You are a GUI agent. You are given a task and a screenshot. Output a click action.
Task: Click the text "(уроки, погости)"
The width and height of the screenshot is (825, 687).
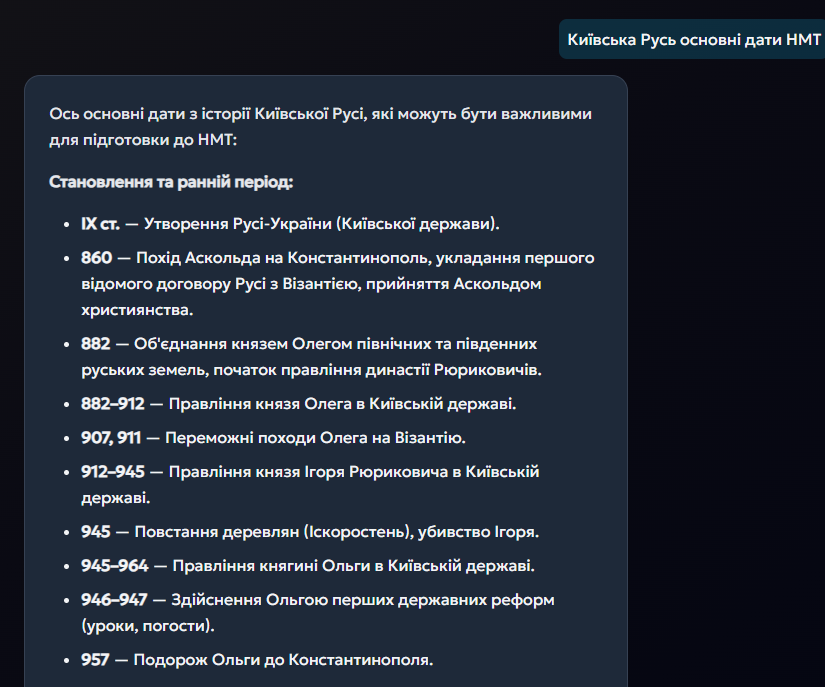coord(147,626)
